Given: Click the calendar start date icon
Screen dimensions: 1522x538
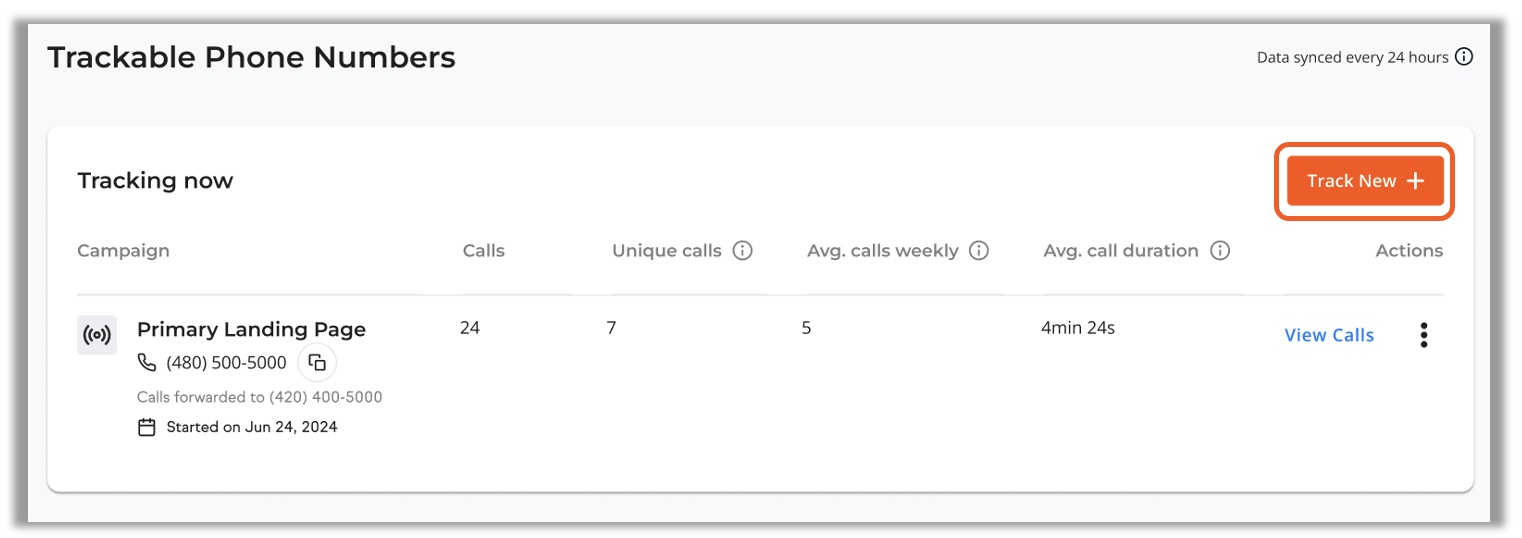Looking at the screenshot, I should 147,427.
